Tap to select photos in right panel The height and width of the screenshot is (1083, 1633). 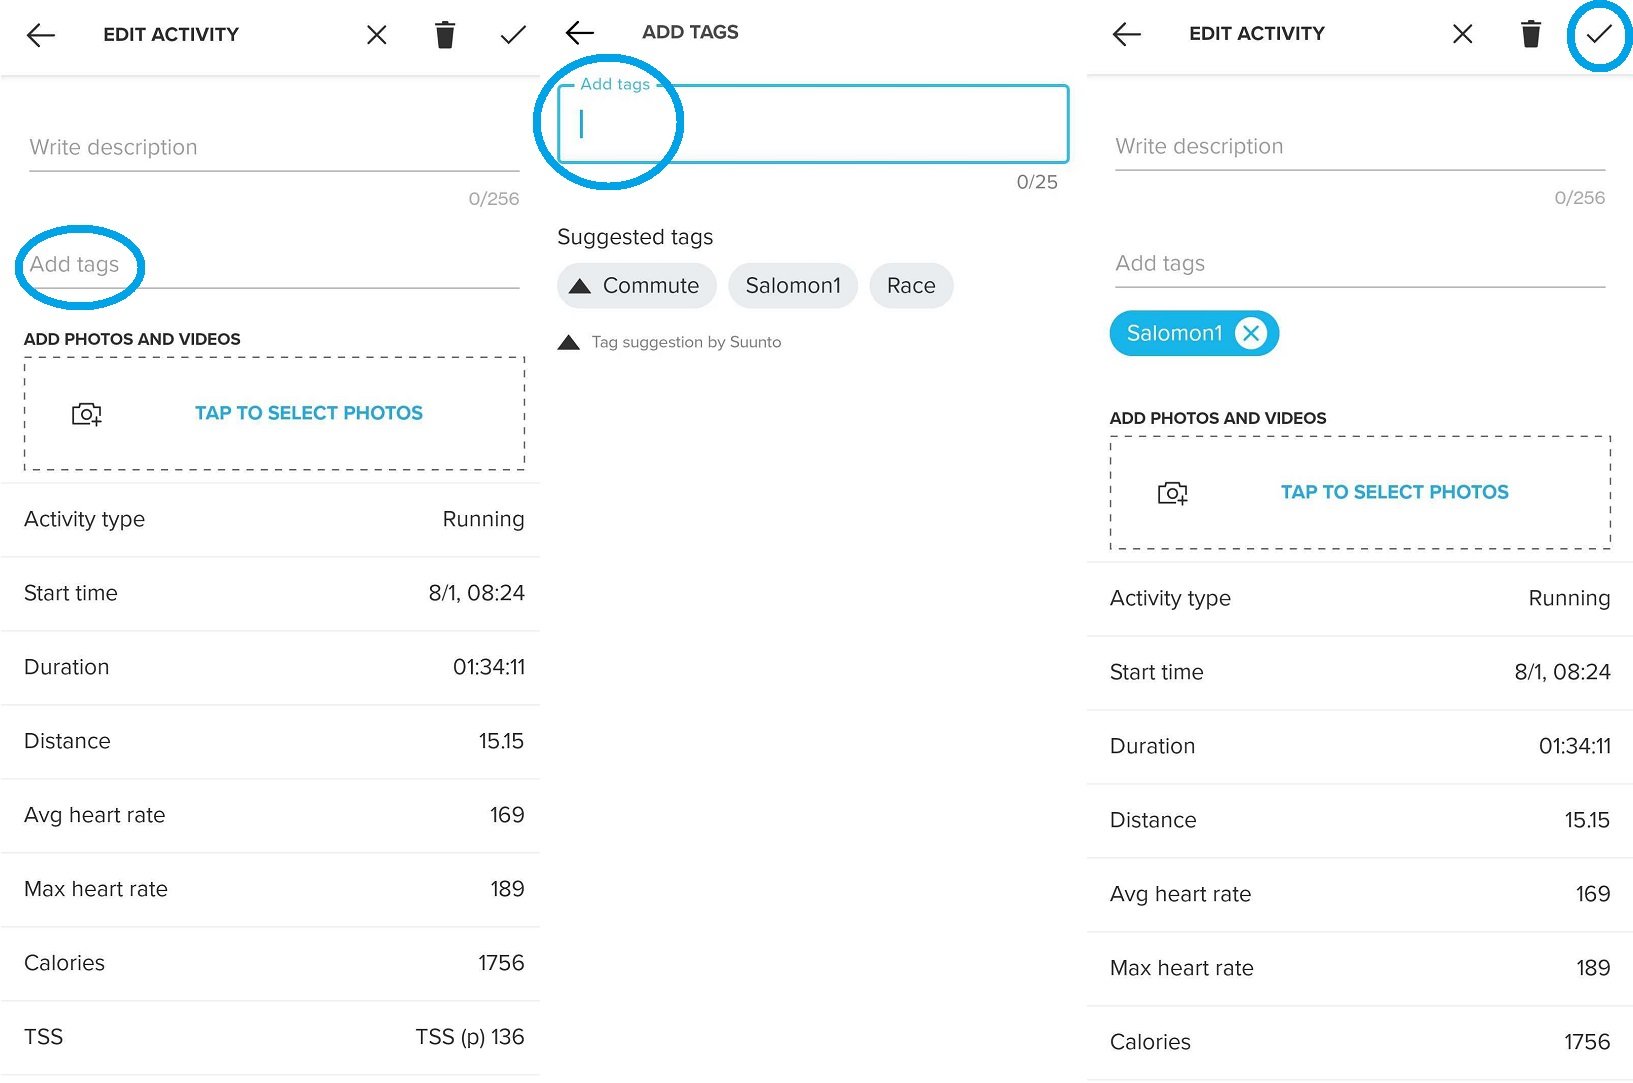pyautogui.click(x=1394, y=492)
